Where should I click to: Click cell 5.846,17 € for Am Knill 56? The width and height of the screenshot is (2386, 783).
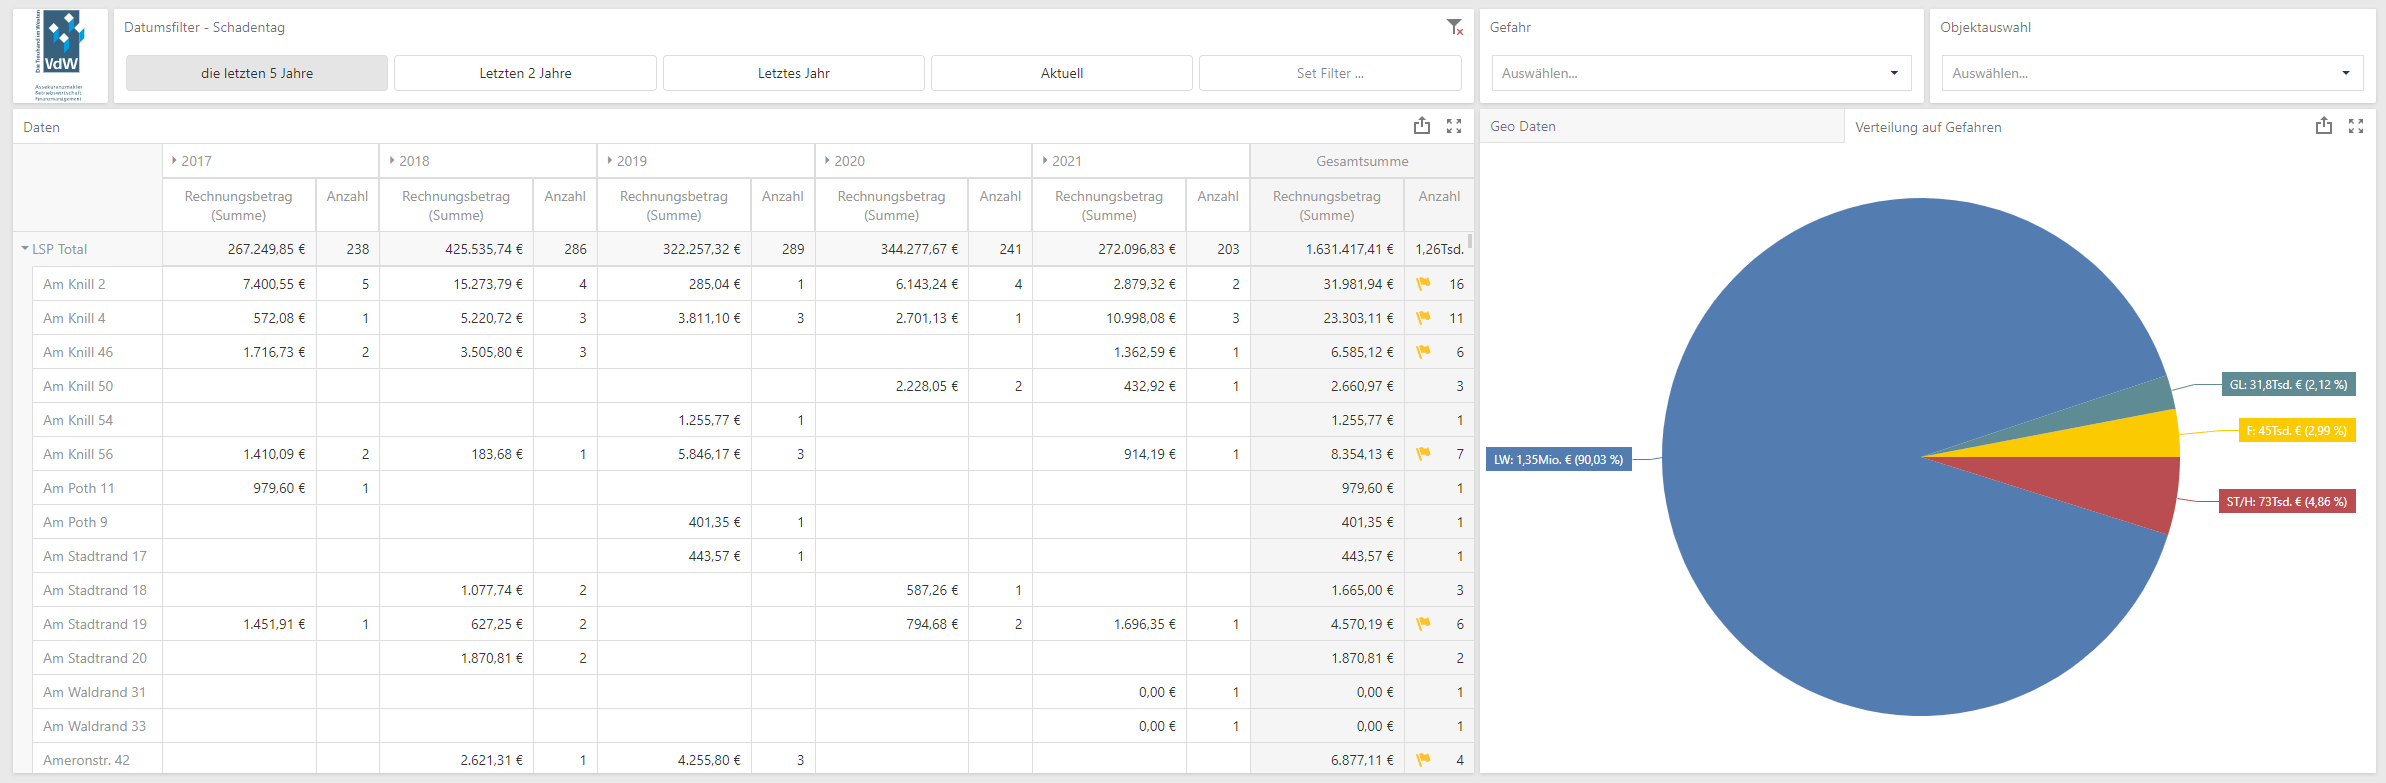point(709,454)
